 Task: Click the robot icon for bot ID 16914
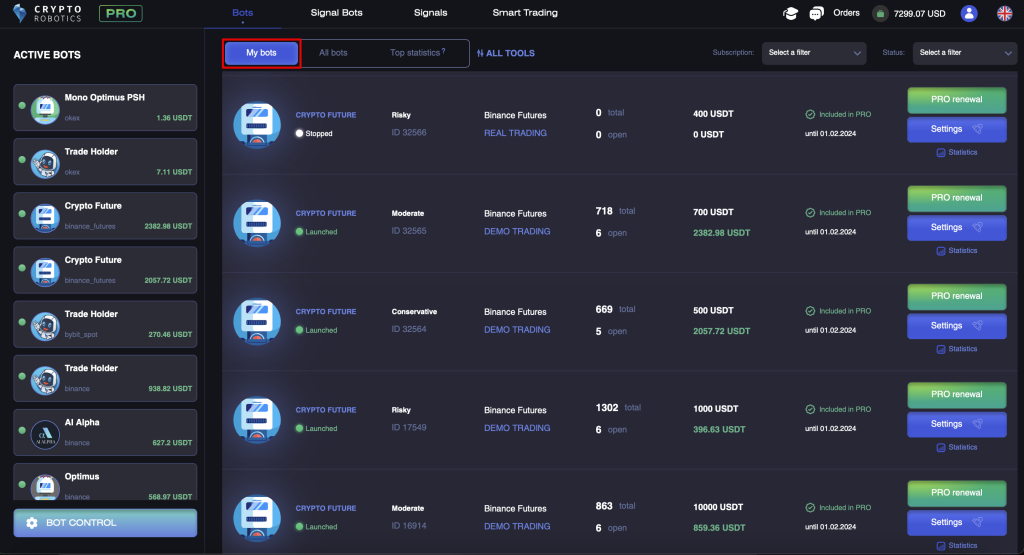point(257,518)
